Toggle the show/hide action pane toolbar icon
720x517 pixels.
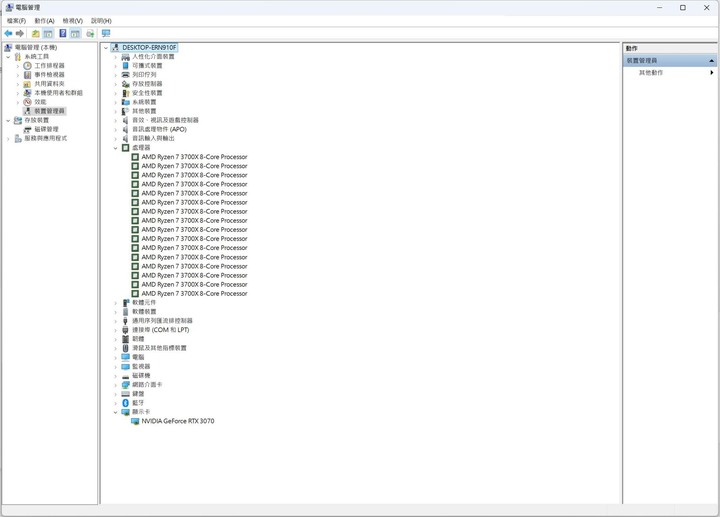[x=75, y=34]
